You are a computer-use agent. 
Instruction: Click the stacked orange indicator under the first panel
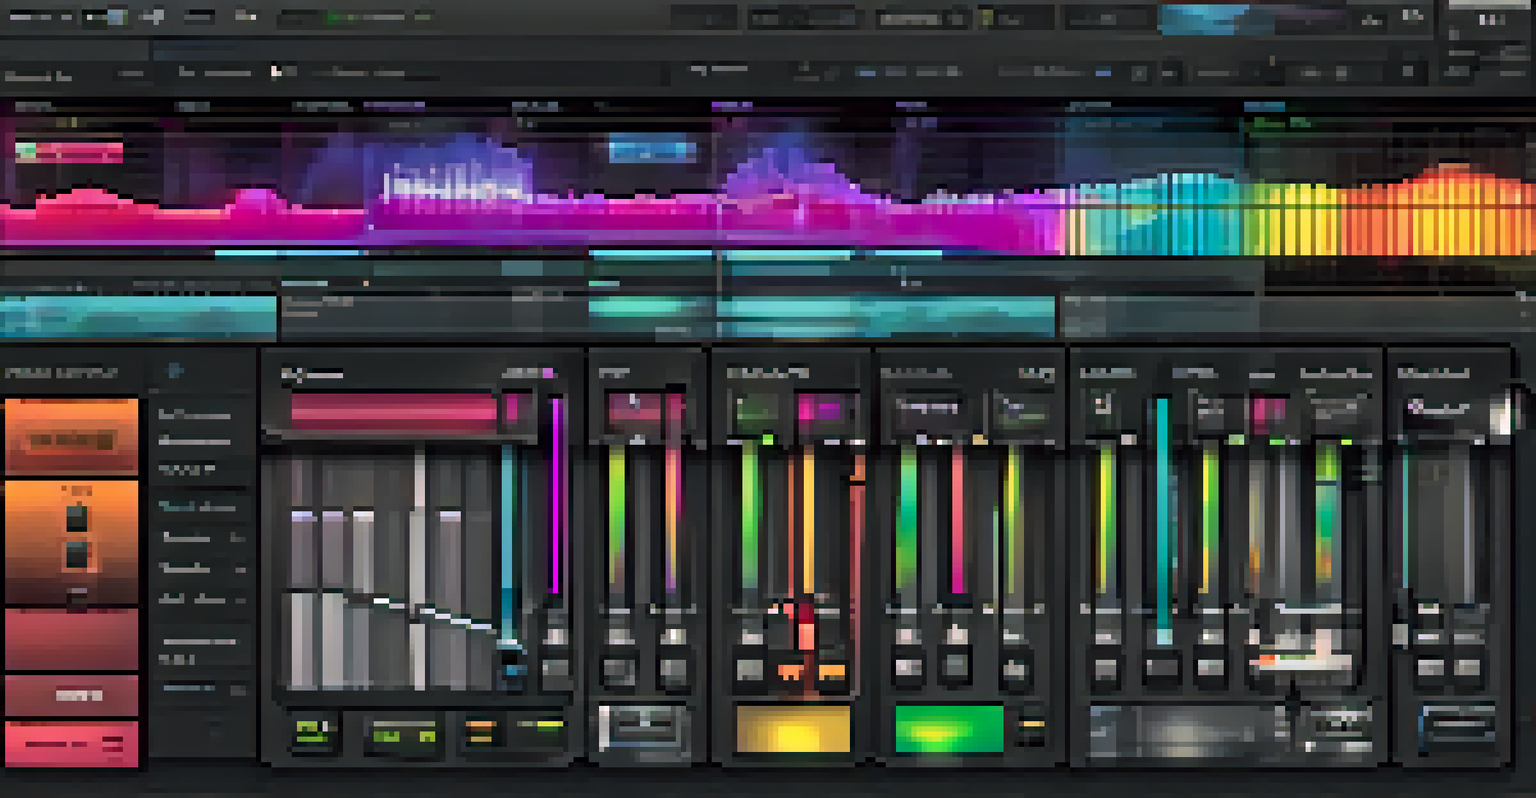[481, 732]
